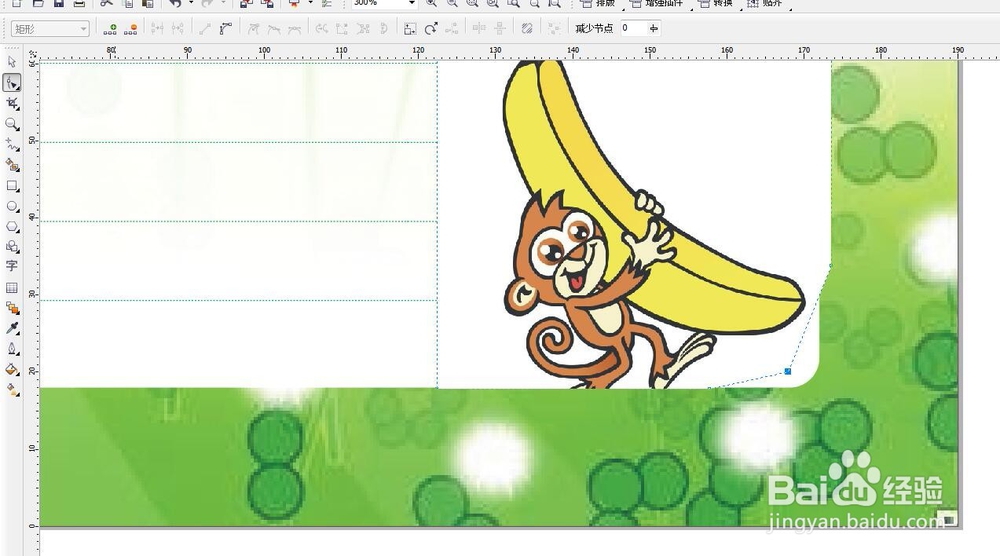Open the 排版 toolbar menu
Viewport: 1000px width, 556px height.
click(598, 3)
